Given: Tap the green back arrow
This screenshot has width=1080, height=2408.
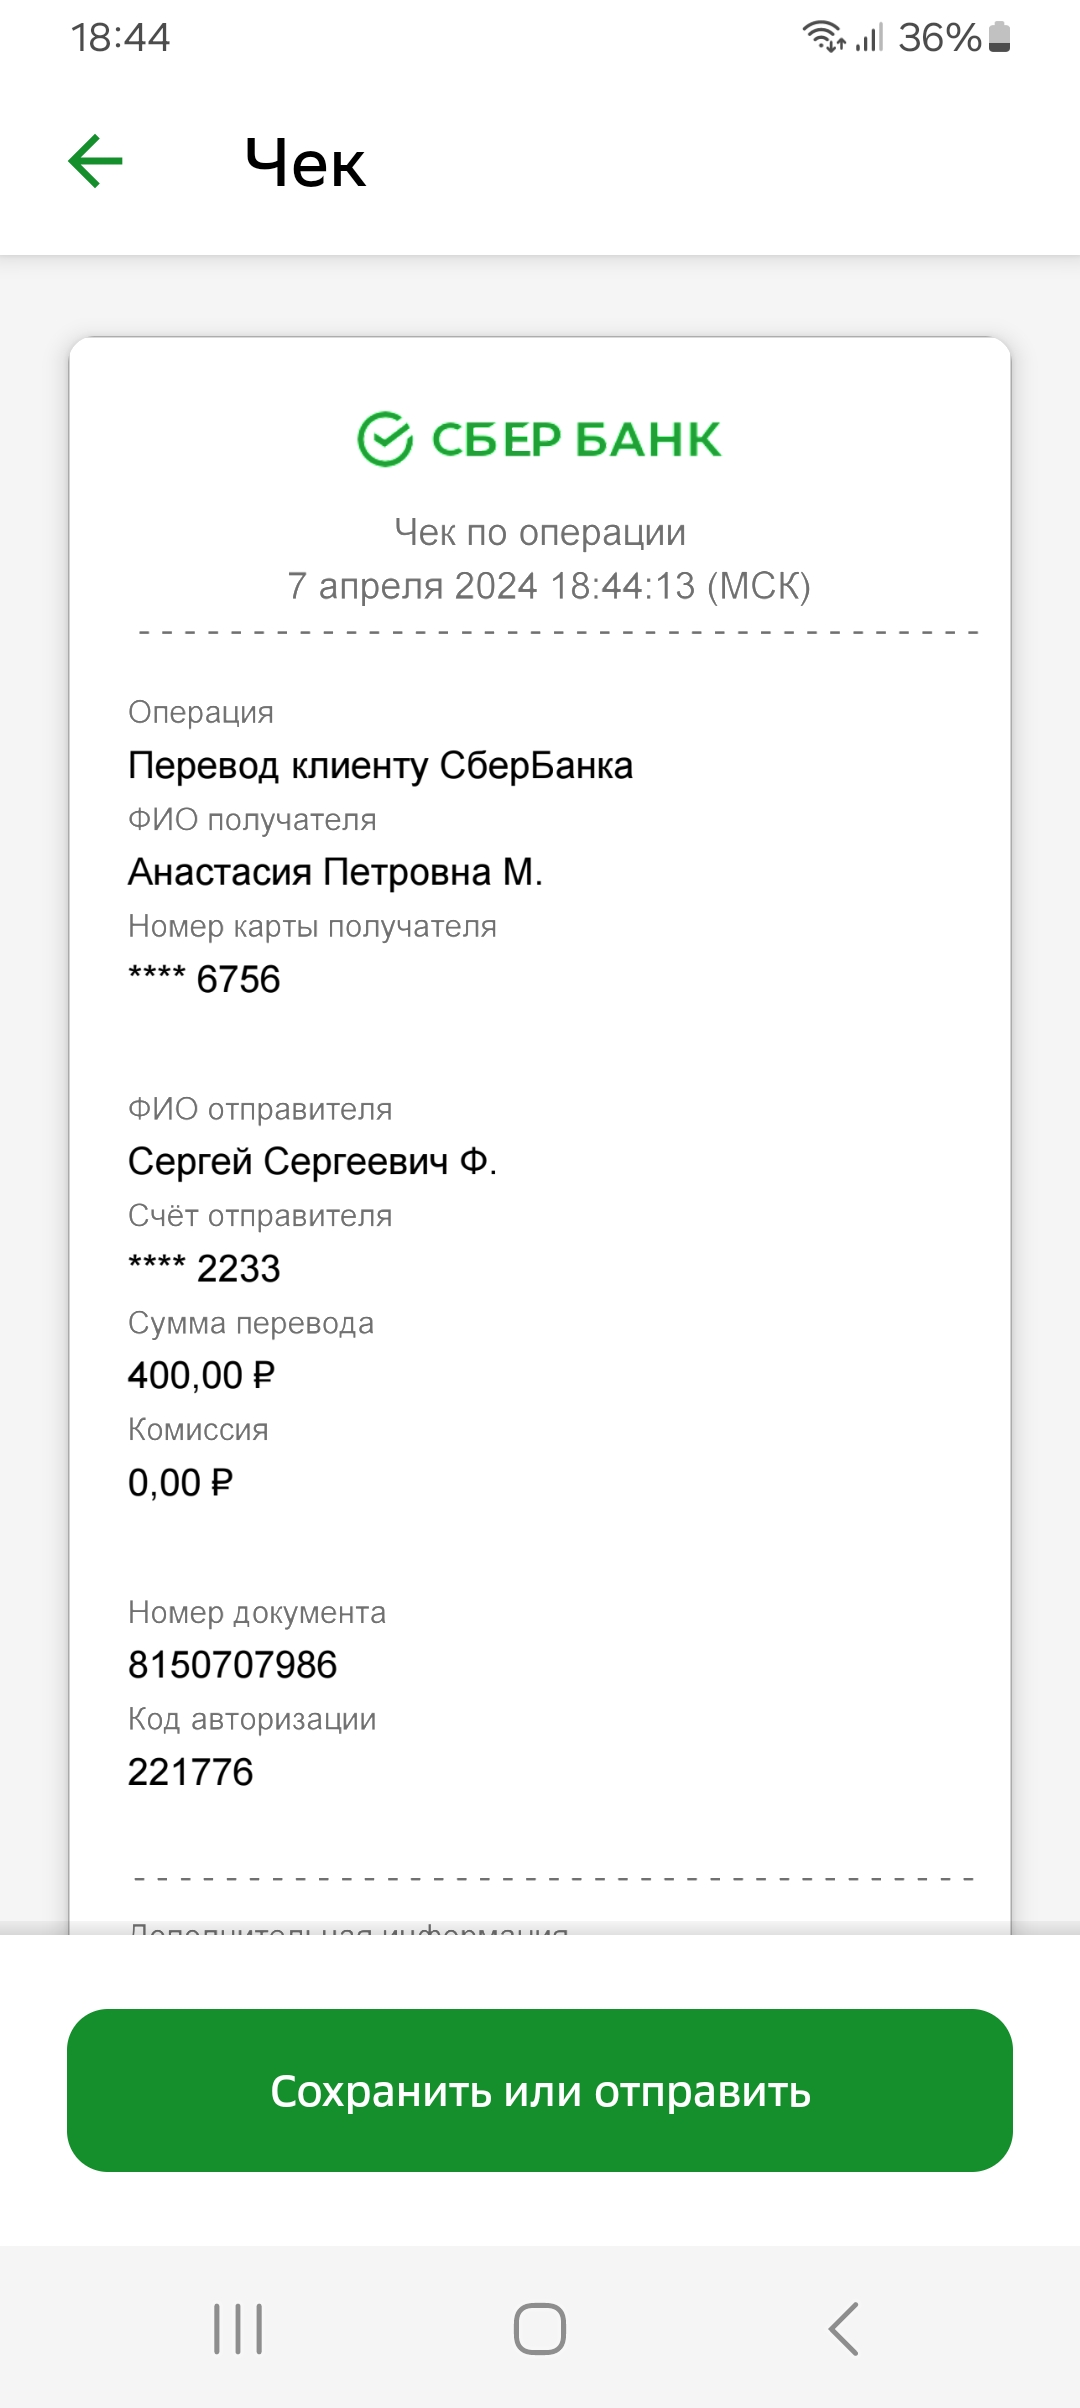Looking at the screenshot, I should pos(95,161).
